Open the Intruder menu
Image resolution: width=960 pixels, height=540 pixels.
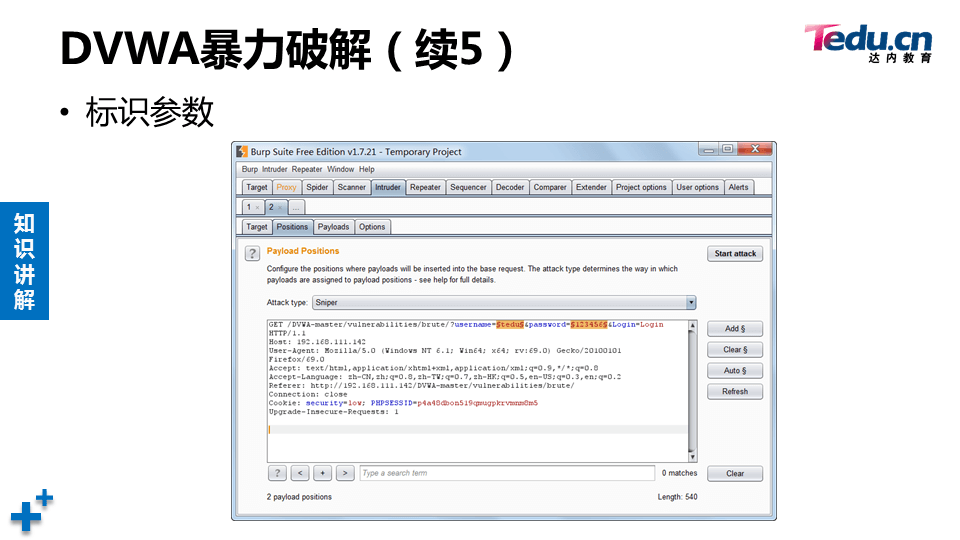(275, 170)
